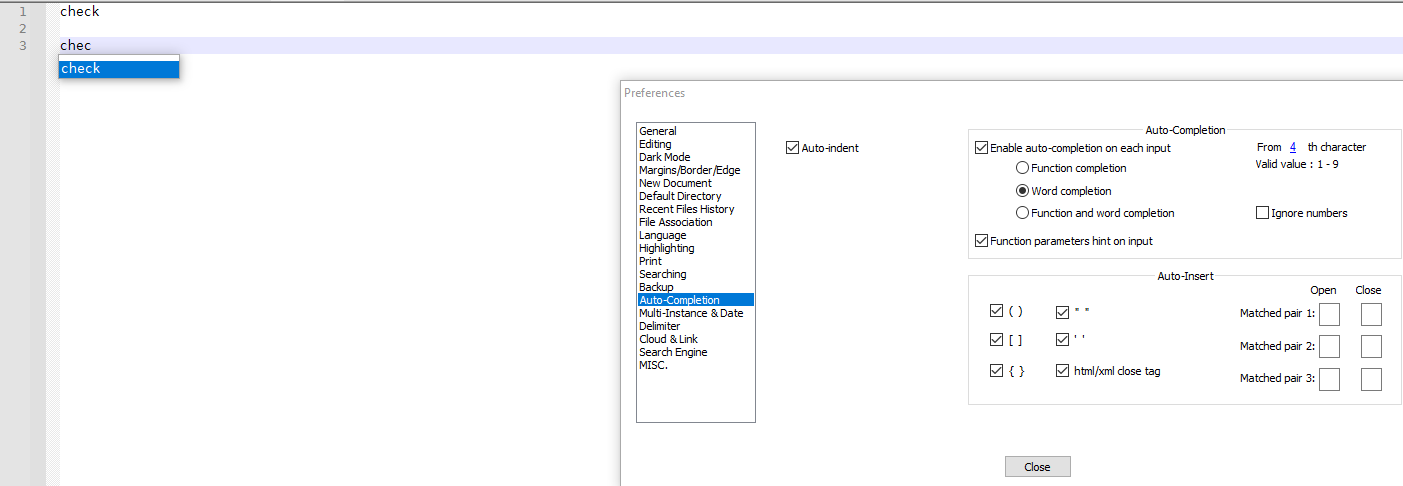Close the Preferences dialog

pyautogui.click(x=1037, y=467)
